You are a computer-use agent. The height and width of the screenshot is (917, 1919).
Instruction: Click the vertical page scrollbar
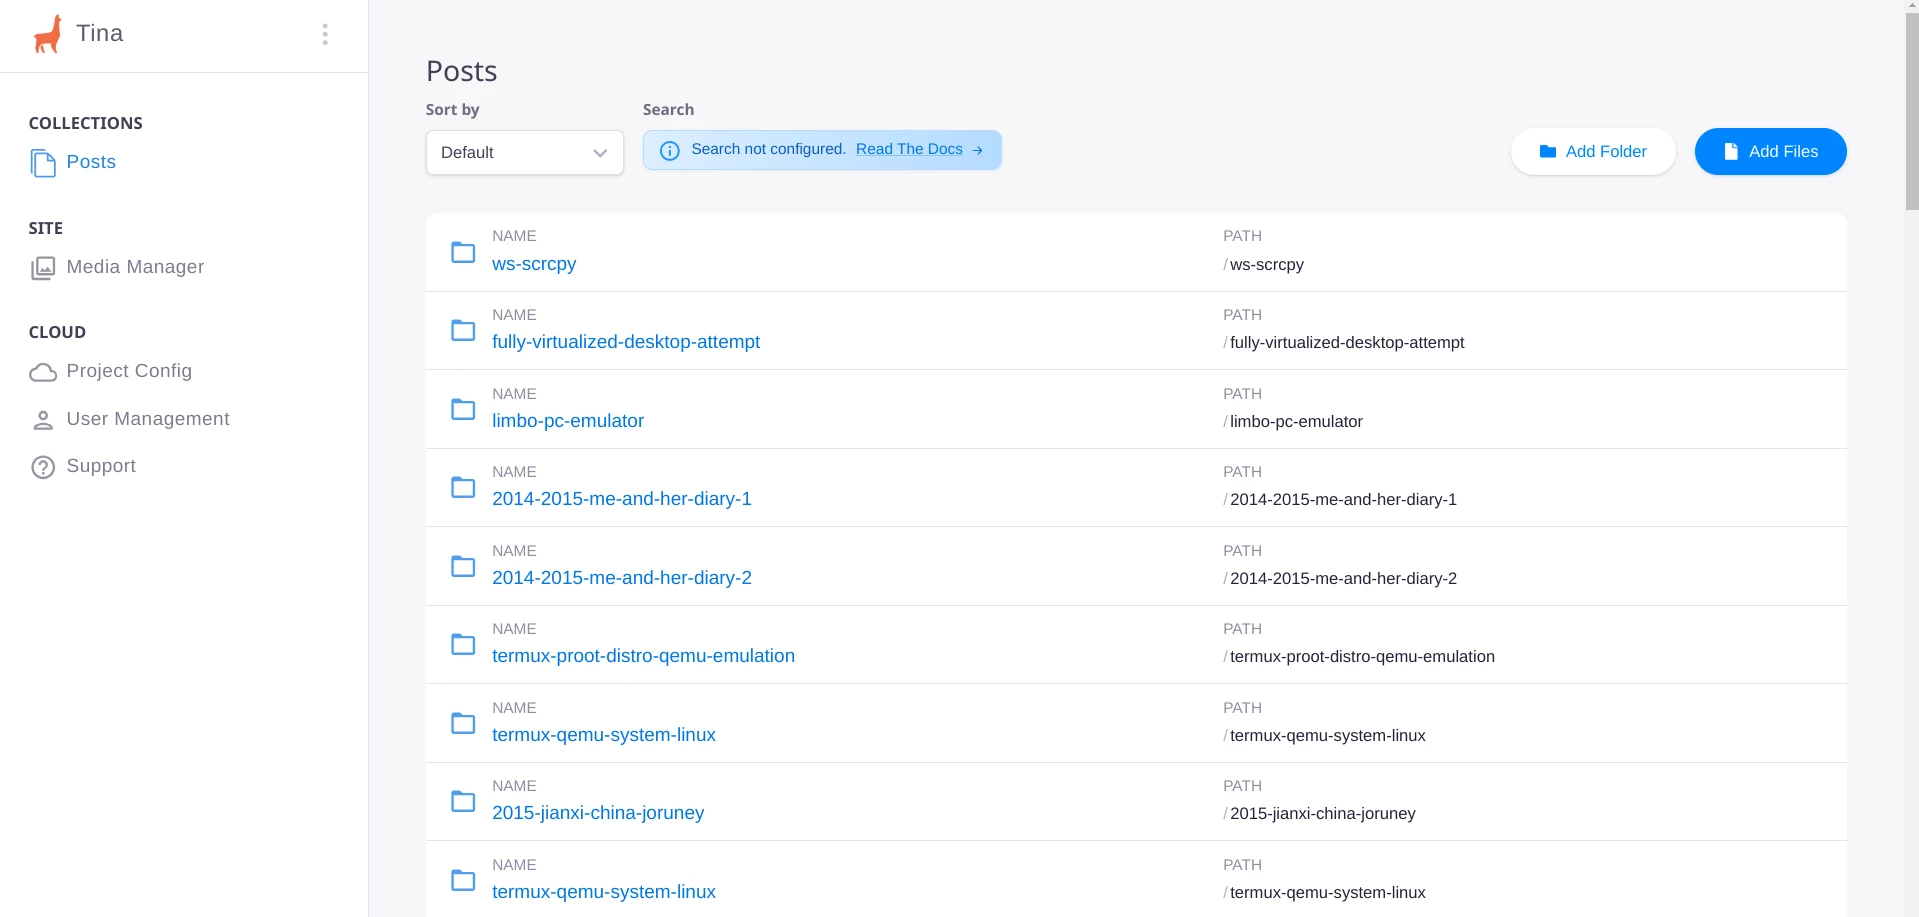click(x=1911, y=105)
